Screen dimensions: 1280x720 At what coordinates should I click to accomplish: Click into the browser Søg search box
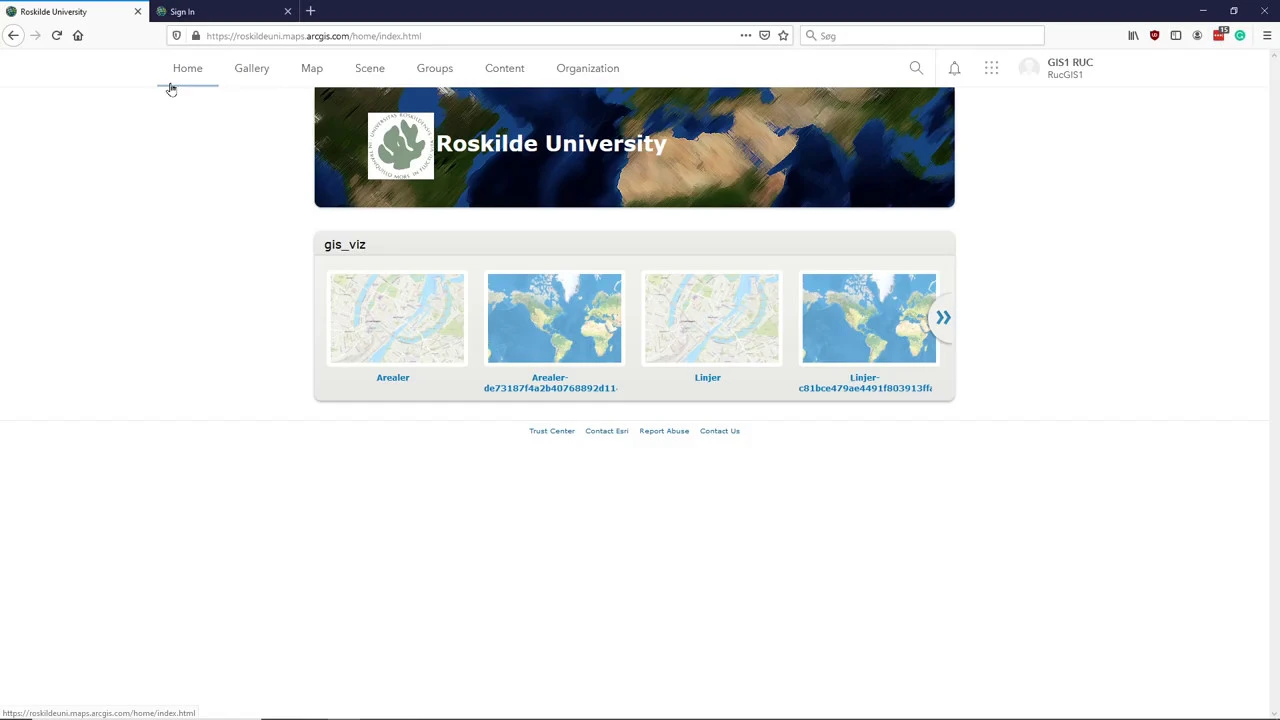coord(922,36)
